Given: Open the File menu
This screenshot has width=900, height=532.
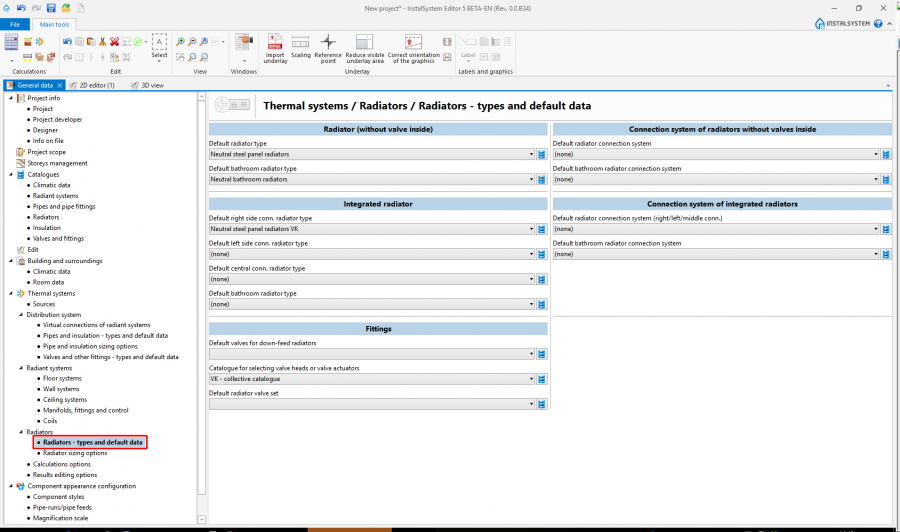Looking at the screenshot, I should (x=15, y=24).
